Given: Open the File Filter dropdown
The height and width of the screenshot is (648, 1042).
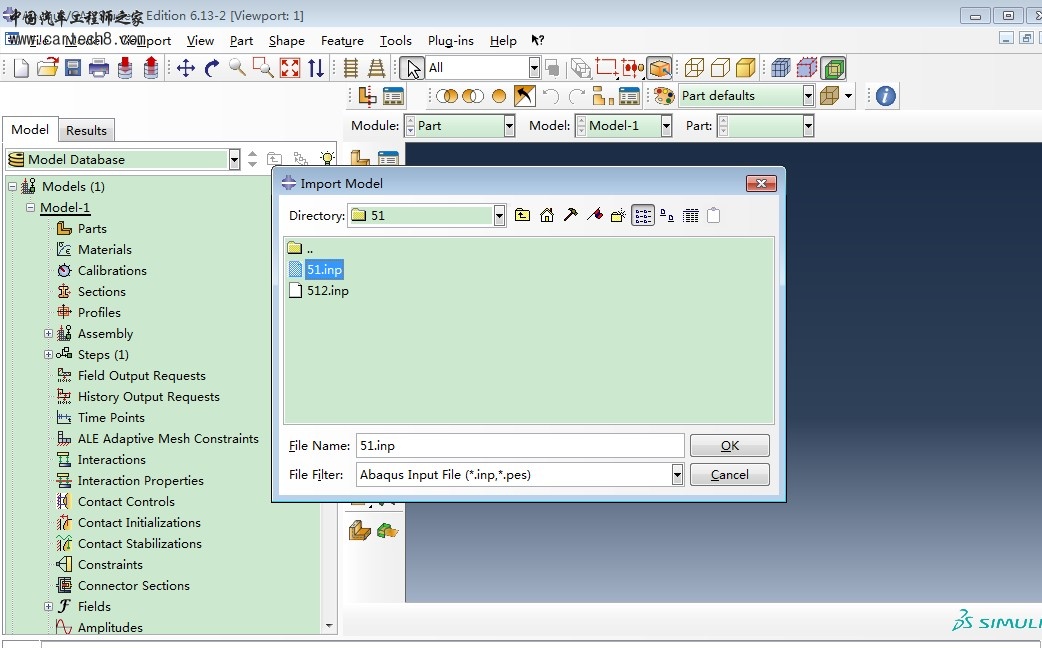Looking at the screenshot, I should click(x=677, y=474).
